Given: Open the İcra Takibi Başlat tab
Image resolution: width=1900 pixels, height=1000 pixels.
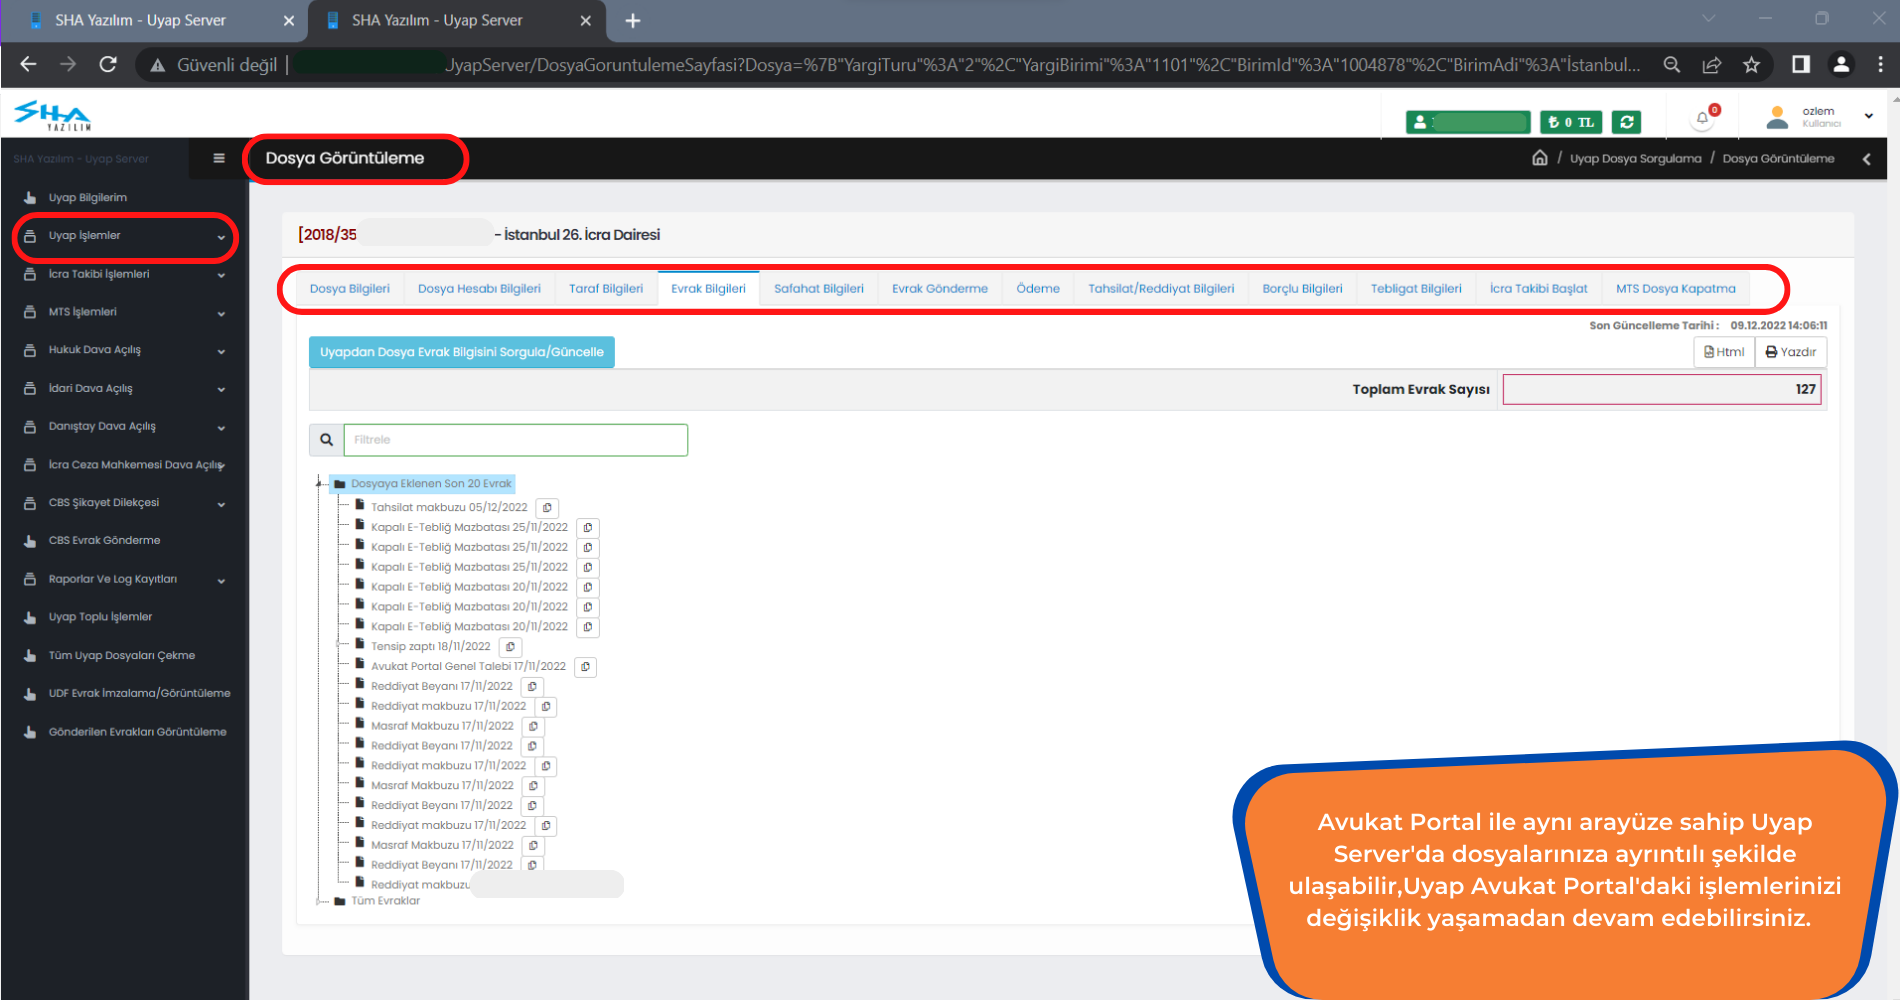Looking at the screenshot, I should point(1538,289).
